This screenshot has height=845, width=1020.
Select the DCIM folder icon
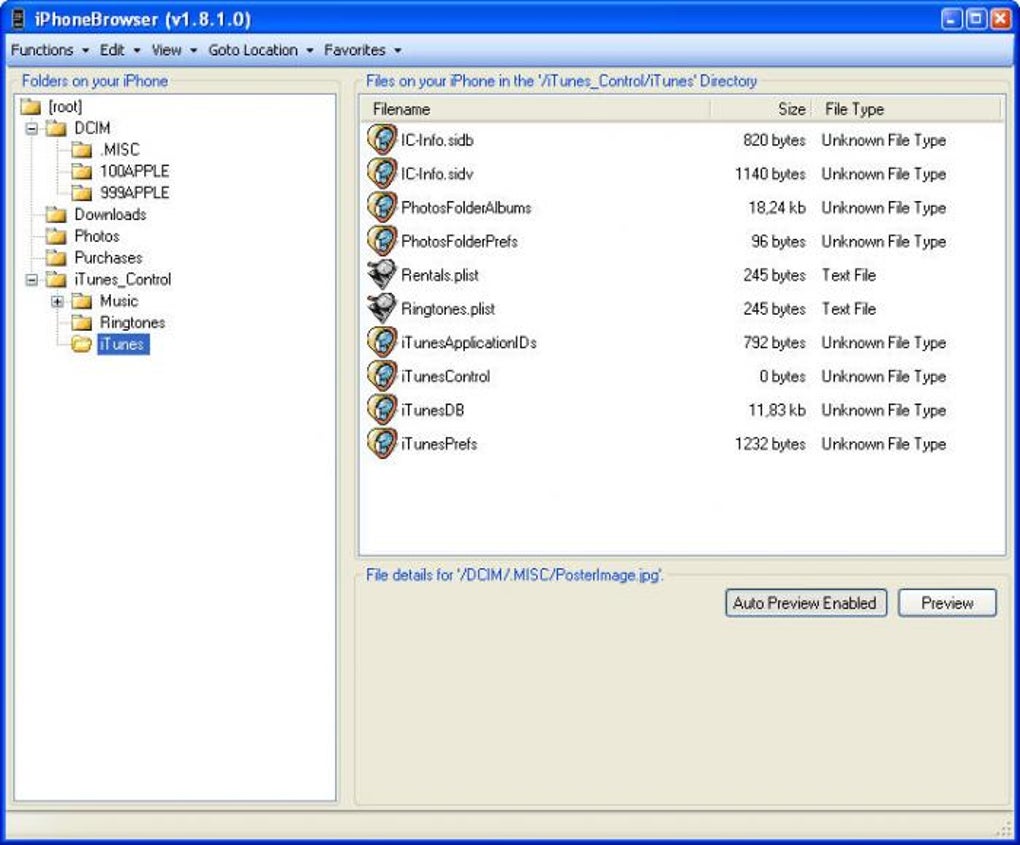click(57, 128)
